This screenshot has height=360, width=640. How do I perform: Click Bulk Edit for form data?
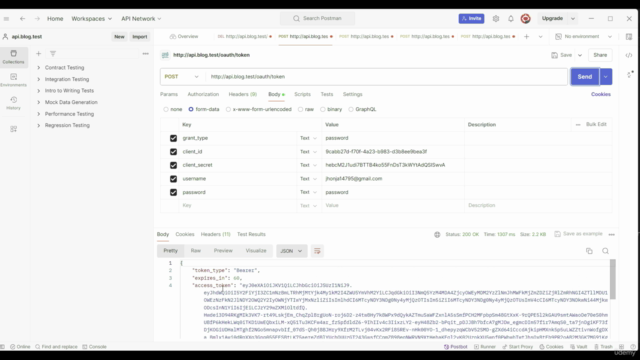[596, 124]
